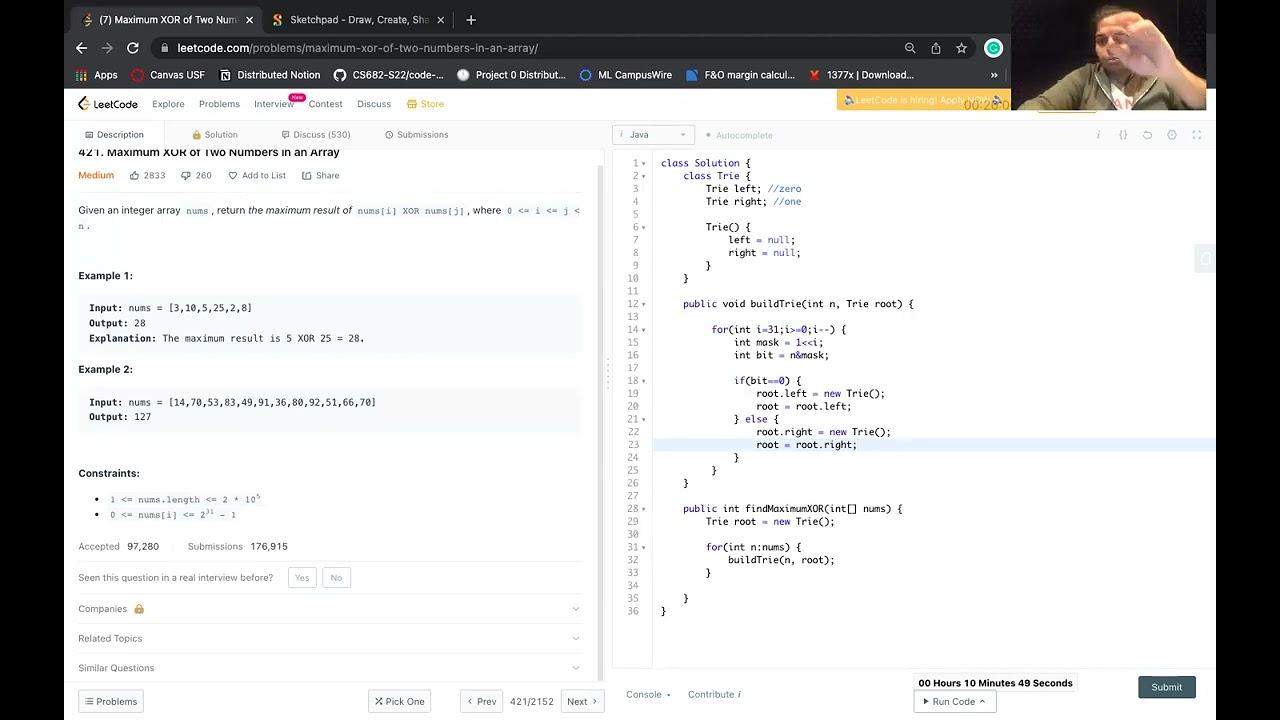This screenshot has height=720, width=1280.
Task: Submit the solution
Action: coord(1166,687)
